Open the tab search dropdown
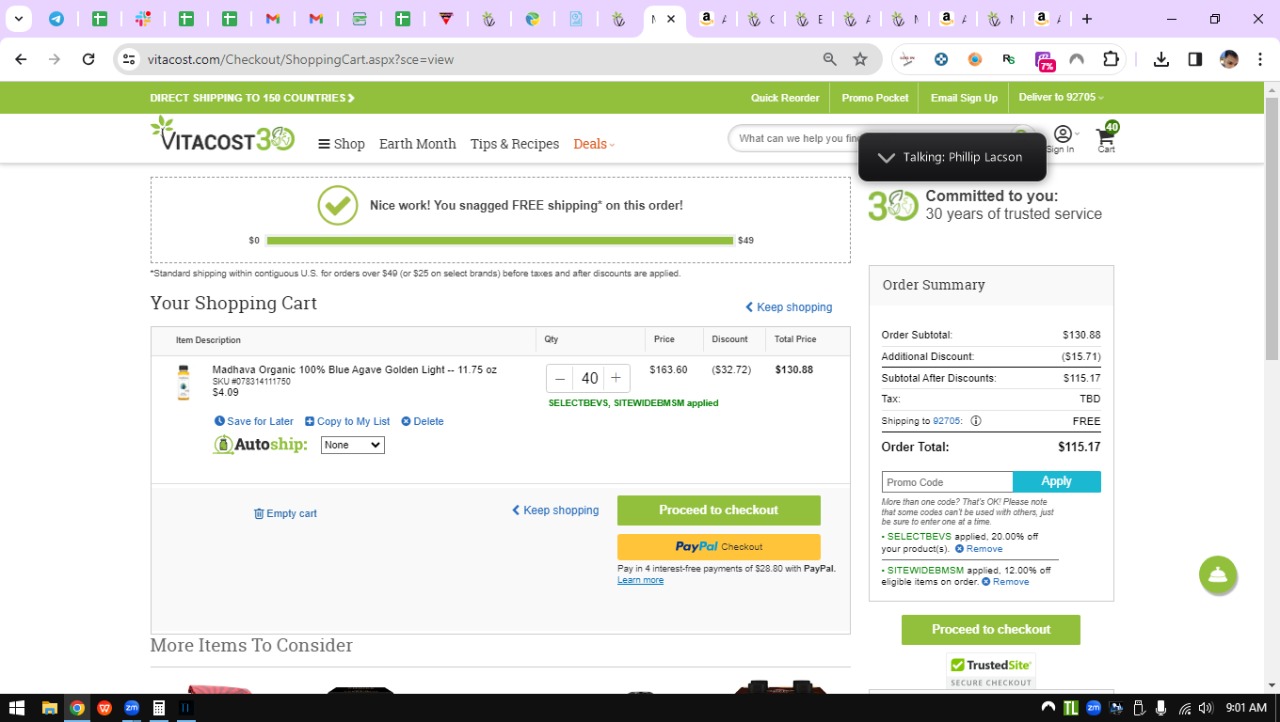The width and height of the screenshot is (1280, 722). tap(18, 19)
